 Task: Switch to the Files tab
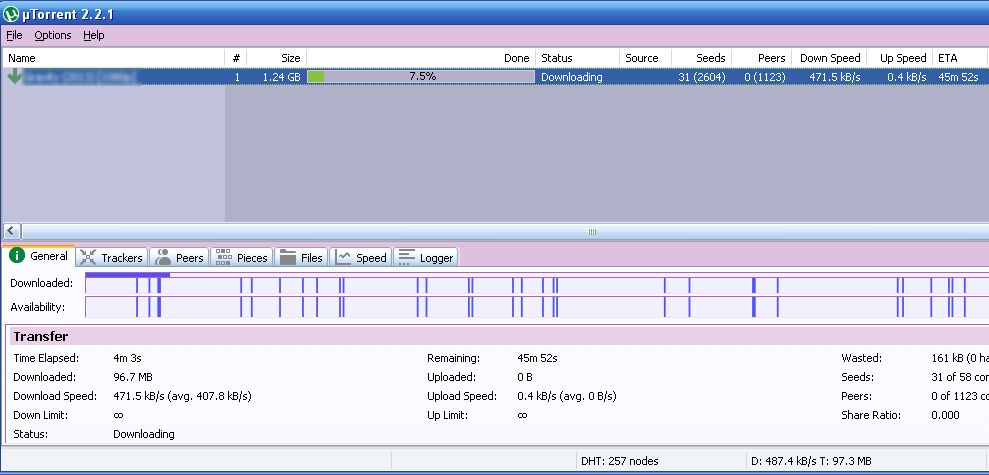click(301, 257)
